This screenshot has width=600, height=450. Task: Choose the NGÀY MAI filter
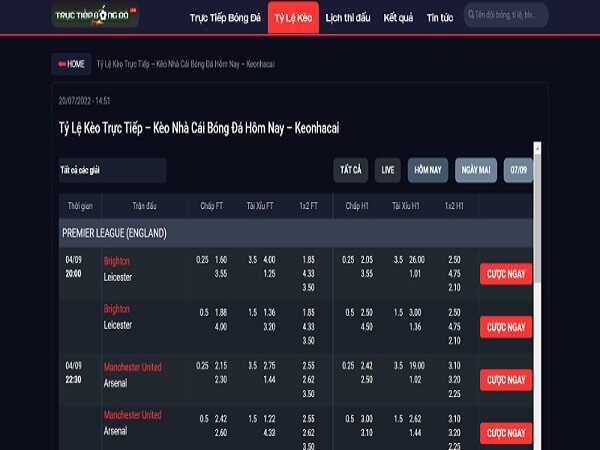(x=476, y=170)
